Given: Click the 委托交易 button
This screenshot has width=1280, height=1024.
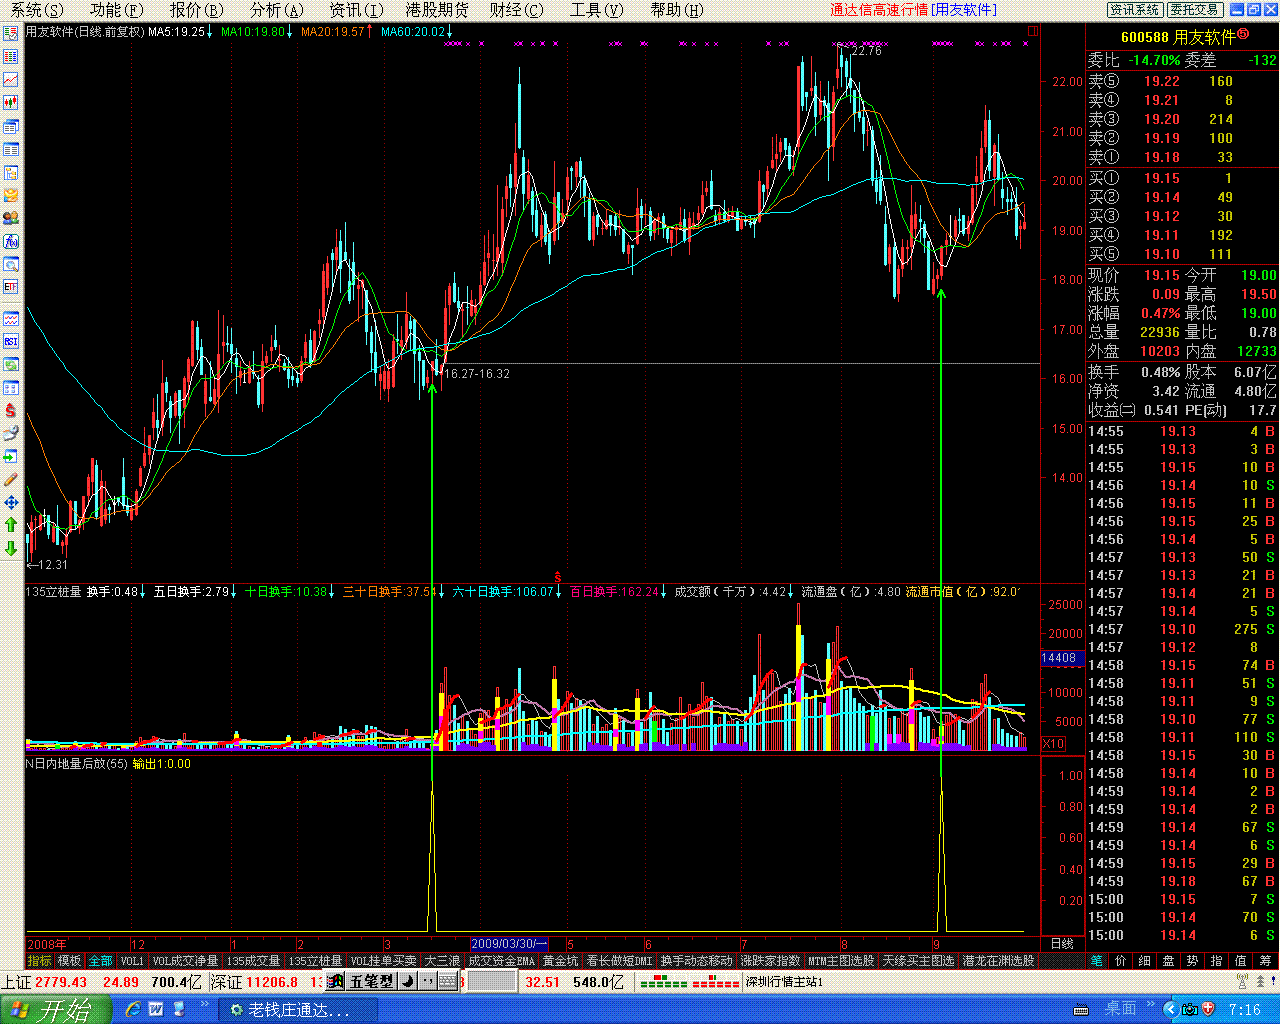Looking at the screenshot, I should point(1195,10).
